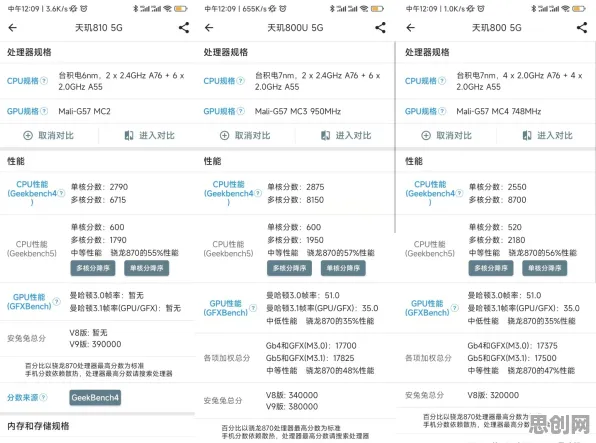
Task: Open GFXBench help icon in 天玑800U panel
Action: click(x=253, y=308)
